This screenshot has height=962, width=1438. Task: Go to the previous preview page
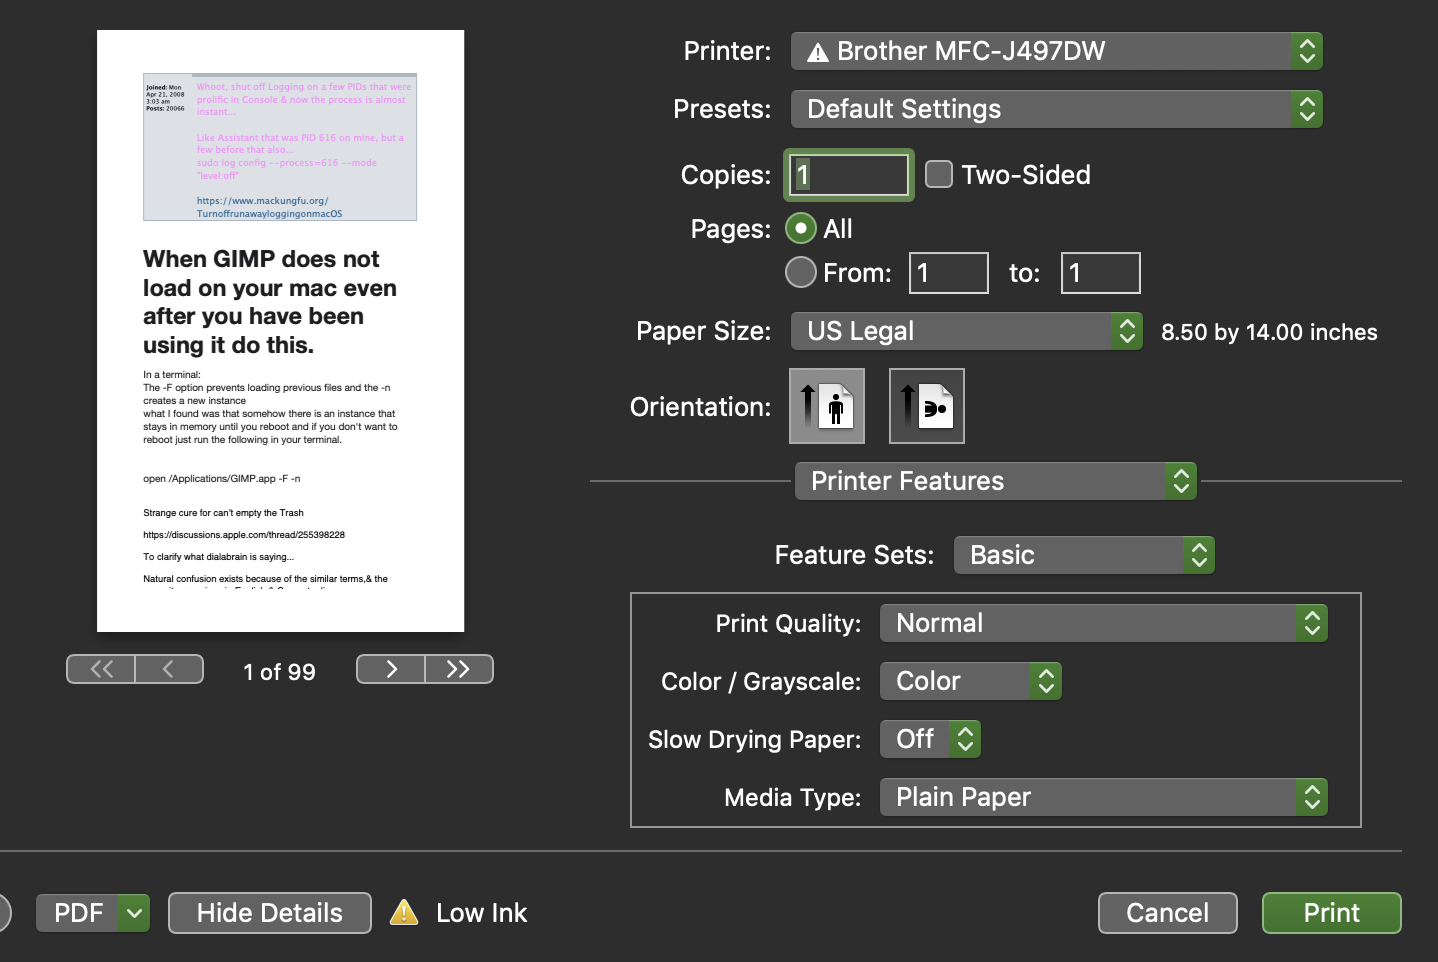(169, 669)
